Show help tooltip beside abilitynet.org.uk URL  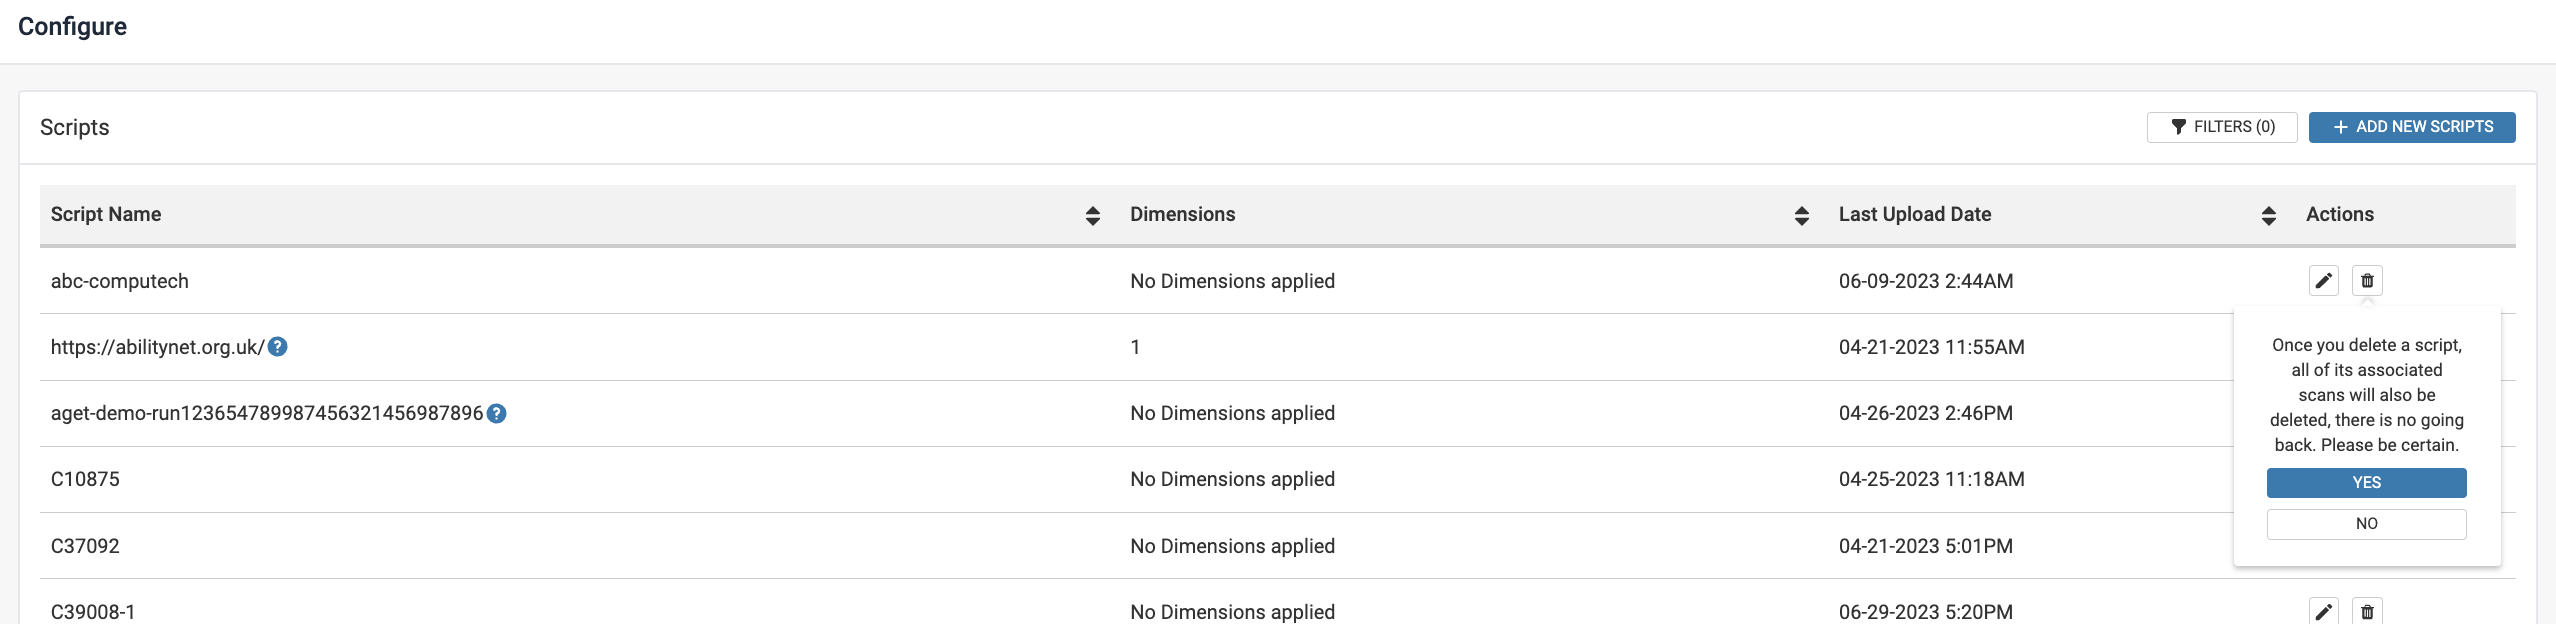278,347
